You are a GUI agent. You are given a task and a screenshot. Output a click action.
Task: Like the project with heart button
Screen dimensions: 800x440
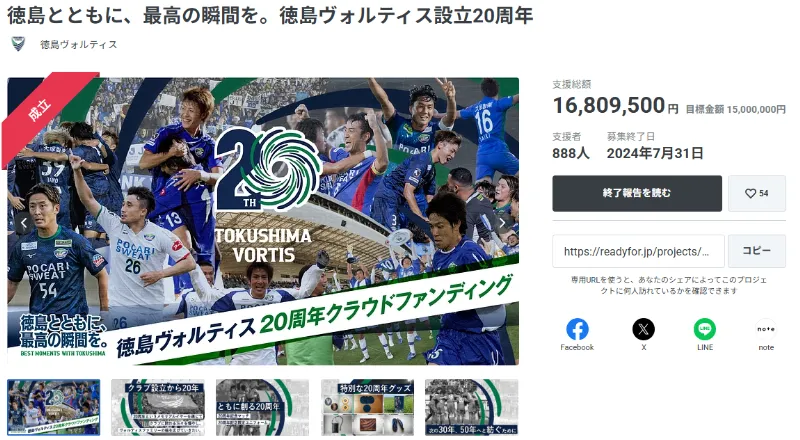click(x=757, y=193)
